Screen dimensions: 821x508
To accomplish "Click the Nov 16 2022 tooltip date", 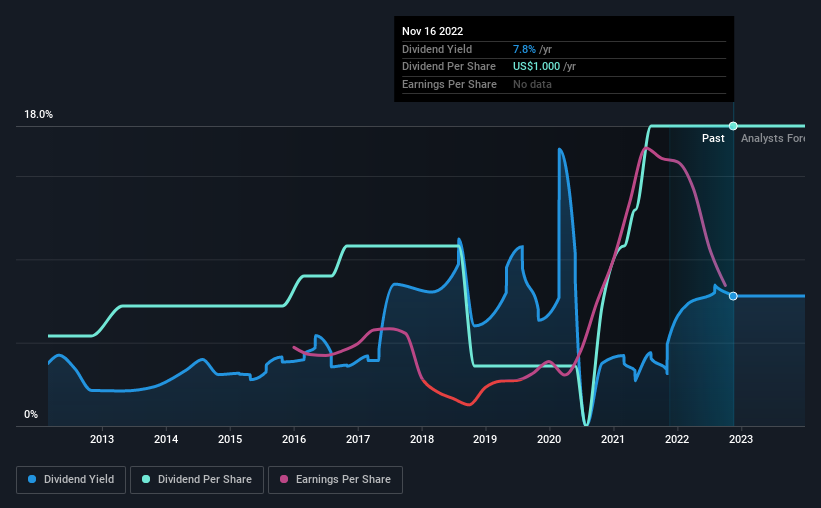I will click(x=433, y=31).
